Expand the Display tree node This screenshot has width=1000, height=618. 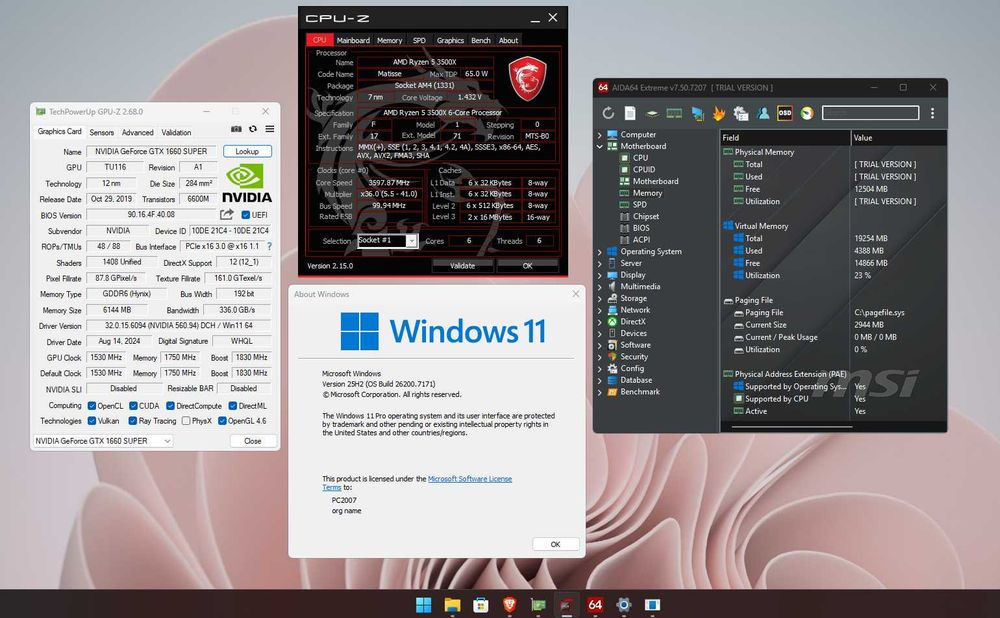click(x=599, y=276)
